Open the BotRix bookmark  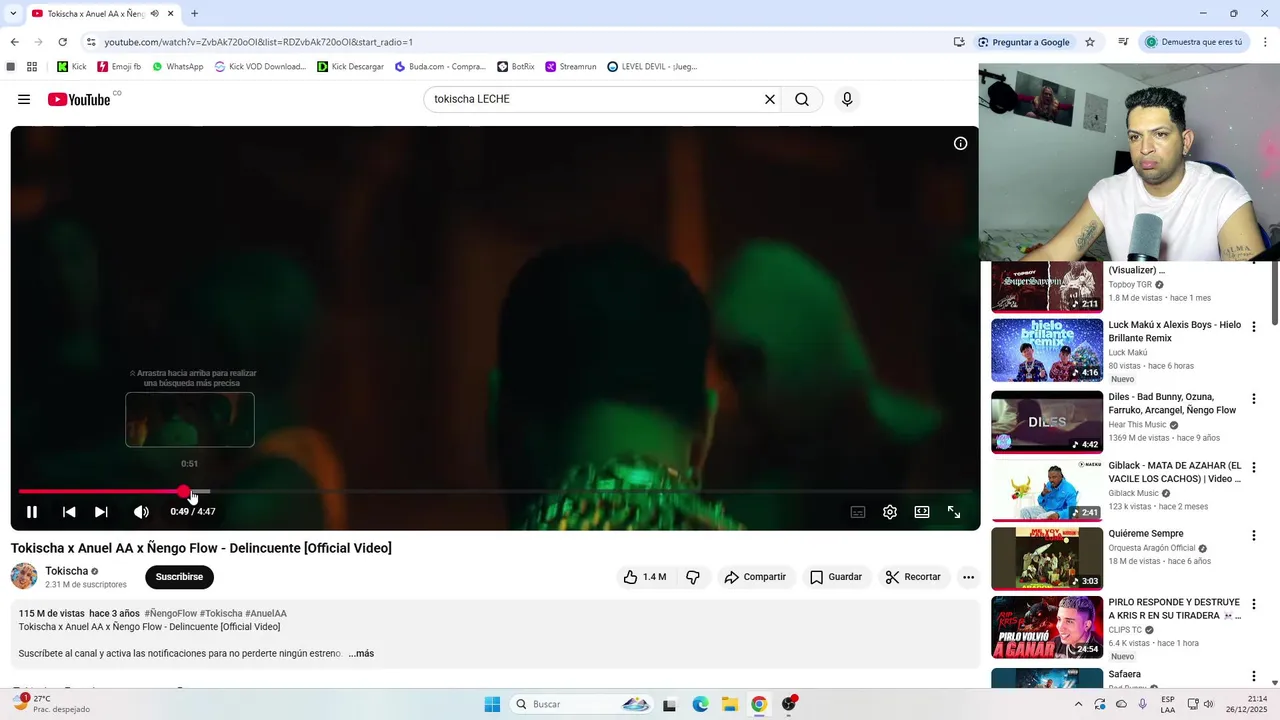coord(515,66)
